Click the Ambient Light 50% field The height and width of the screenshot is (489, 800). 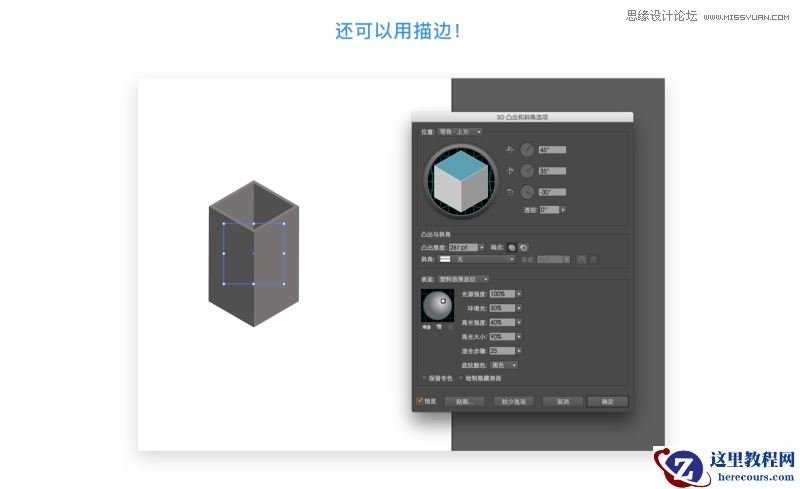coord(503,308)
